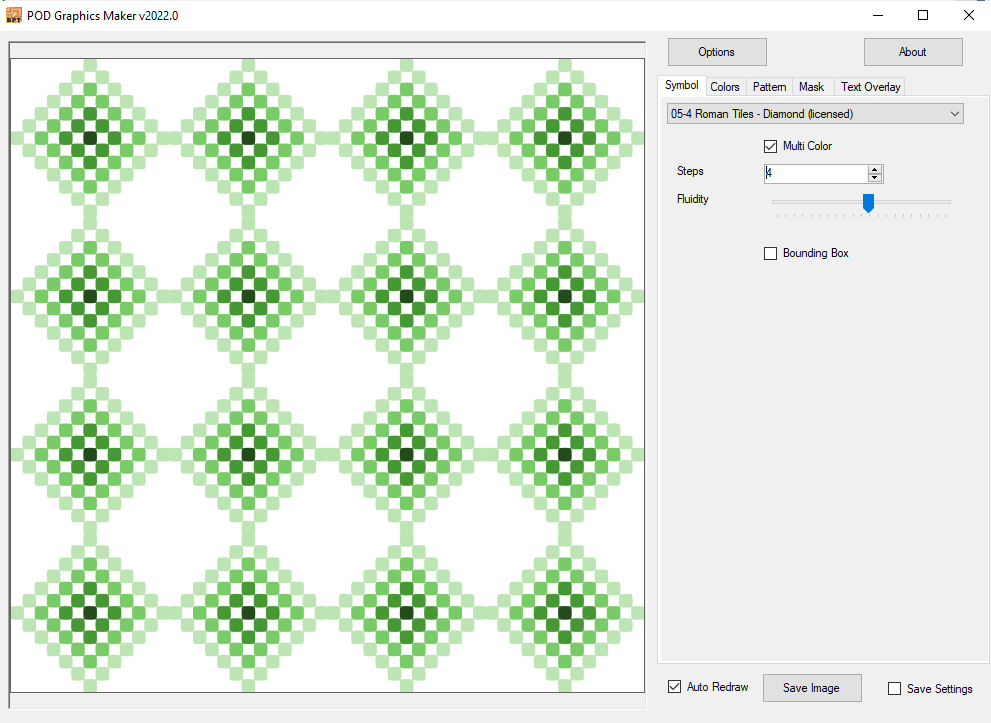The width and height of the screenshot is (991, 723).
Task: Switch to the Text Overlay tab
Action: coord(870,87)
